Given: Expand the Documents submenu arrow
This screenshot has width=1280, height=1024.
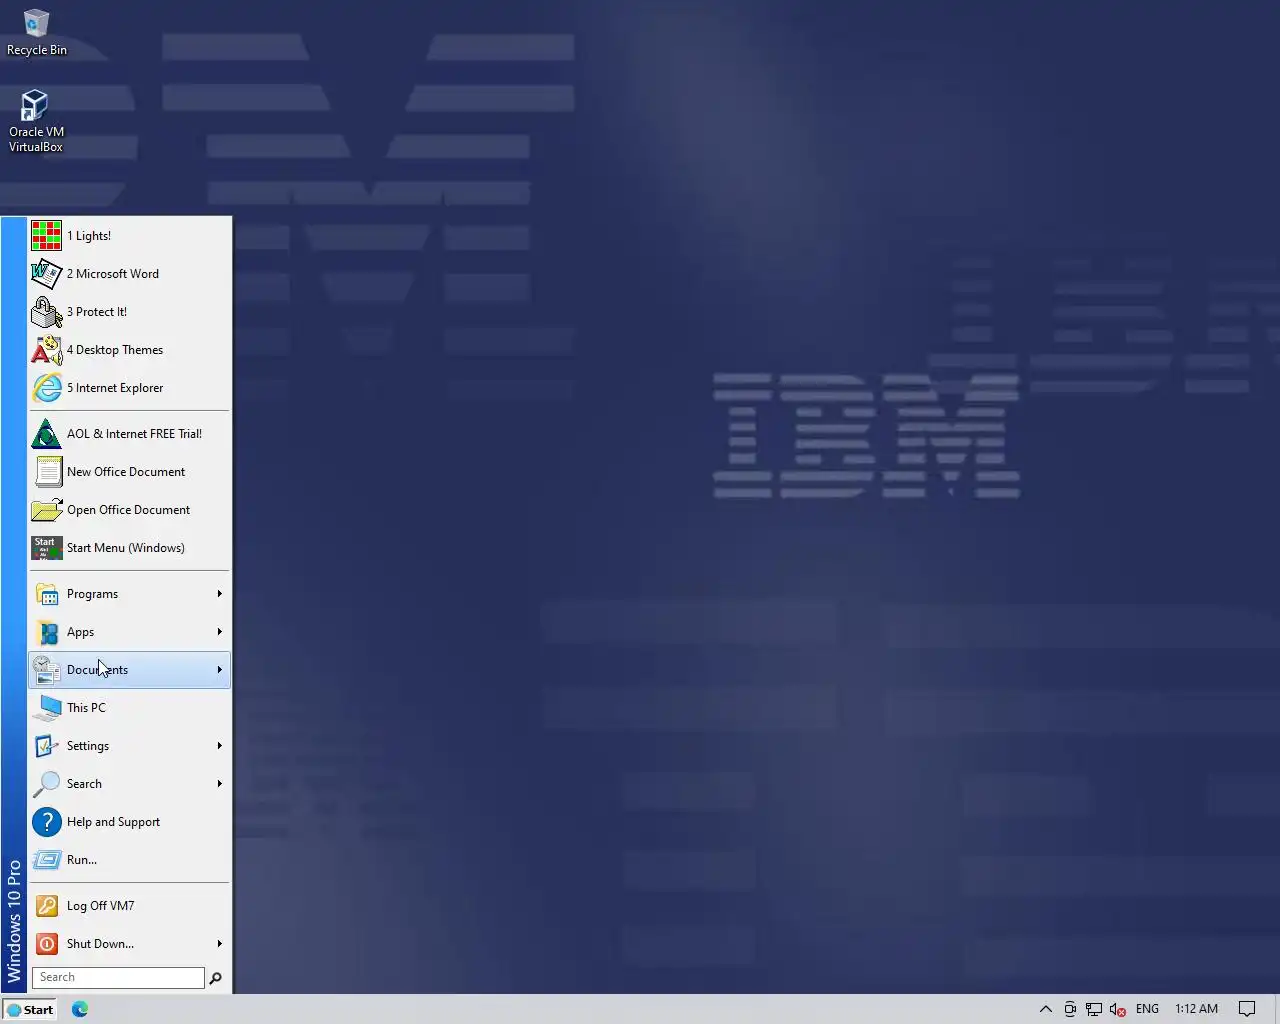Looking at the screenshot, I should [219, 670].
